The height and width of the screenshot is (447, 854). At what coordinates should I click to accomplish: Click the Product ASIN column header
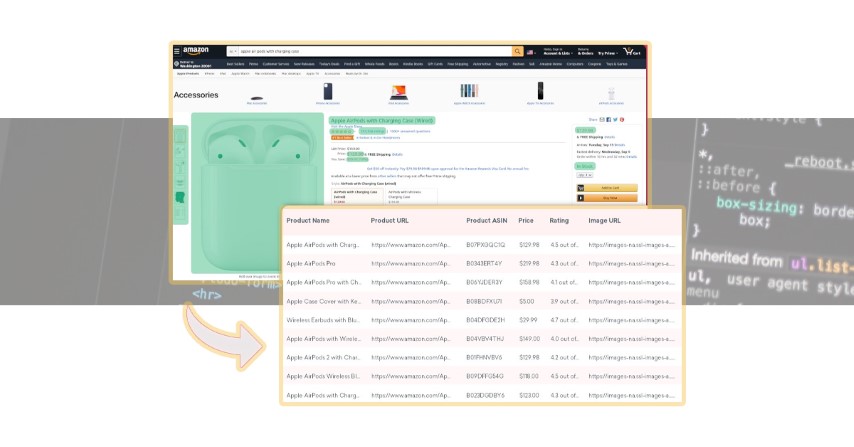486,221
